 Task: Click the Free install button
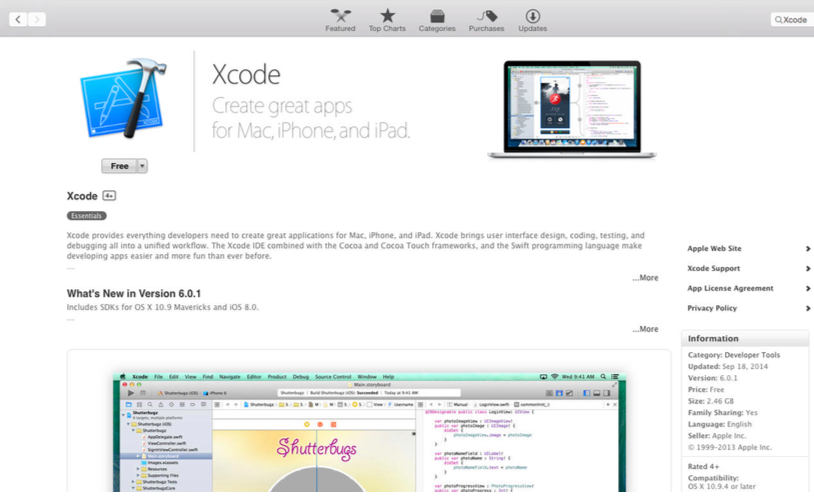point(119,166)
